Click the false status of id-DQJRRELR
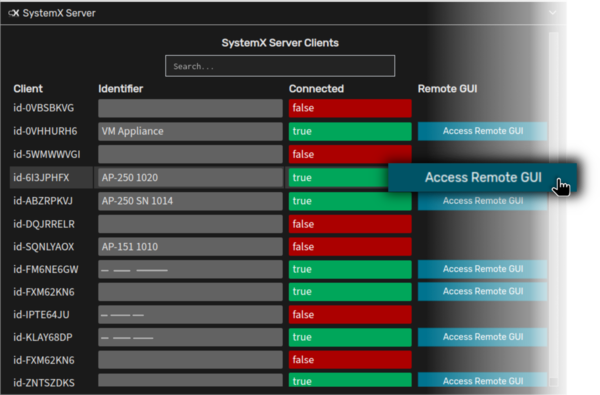 350,224
